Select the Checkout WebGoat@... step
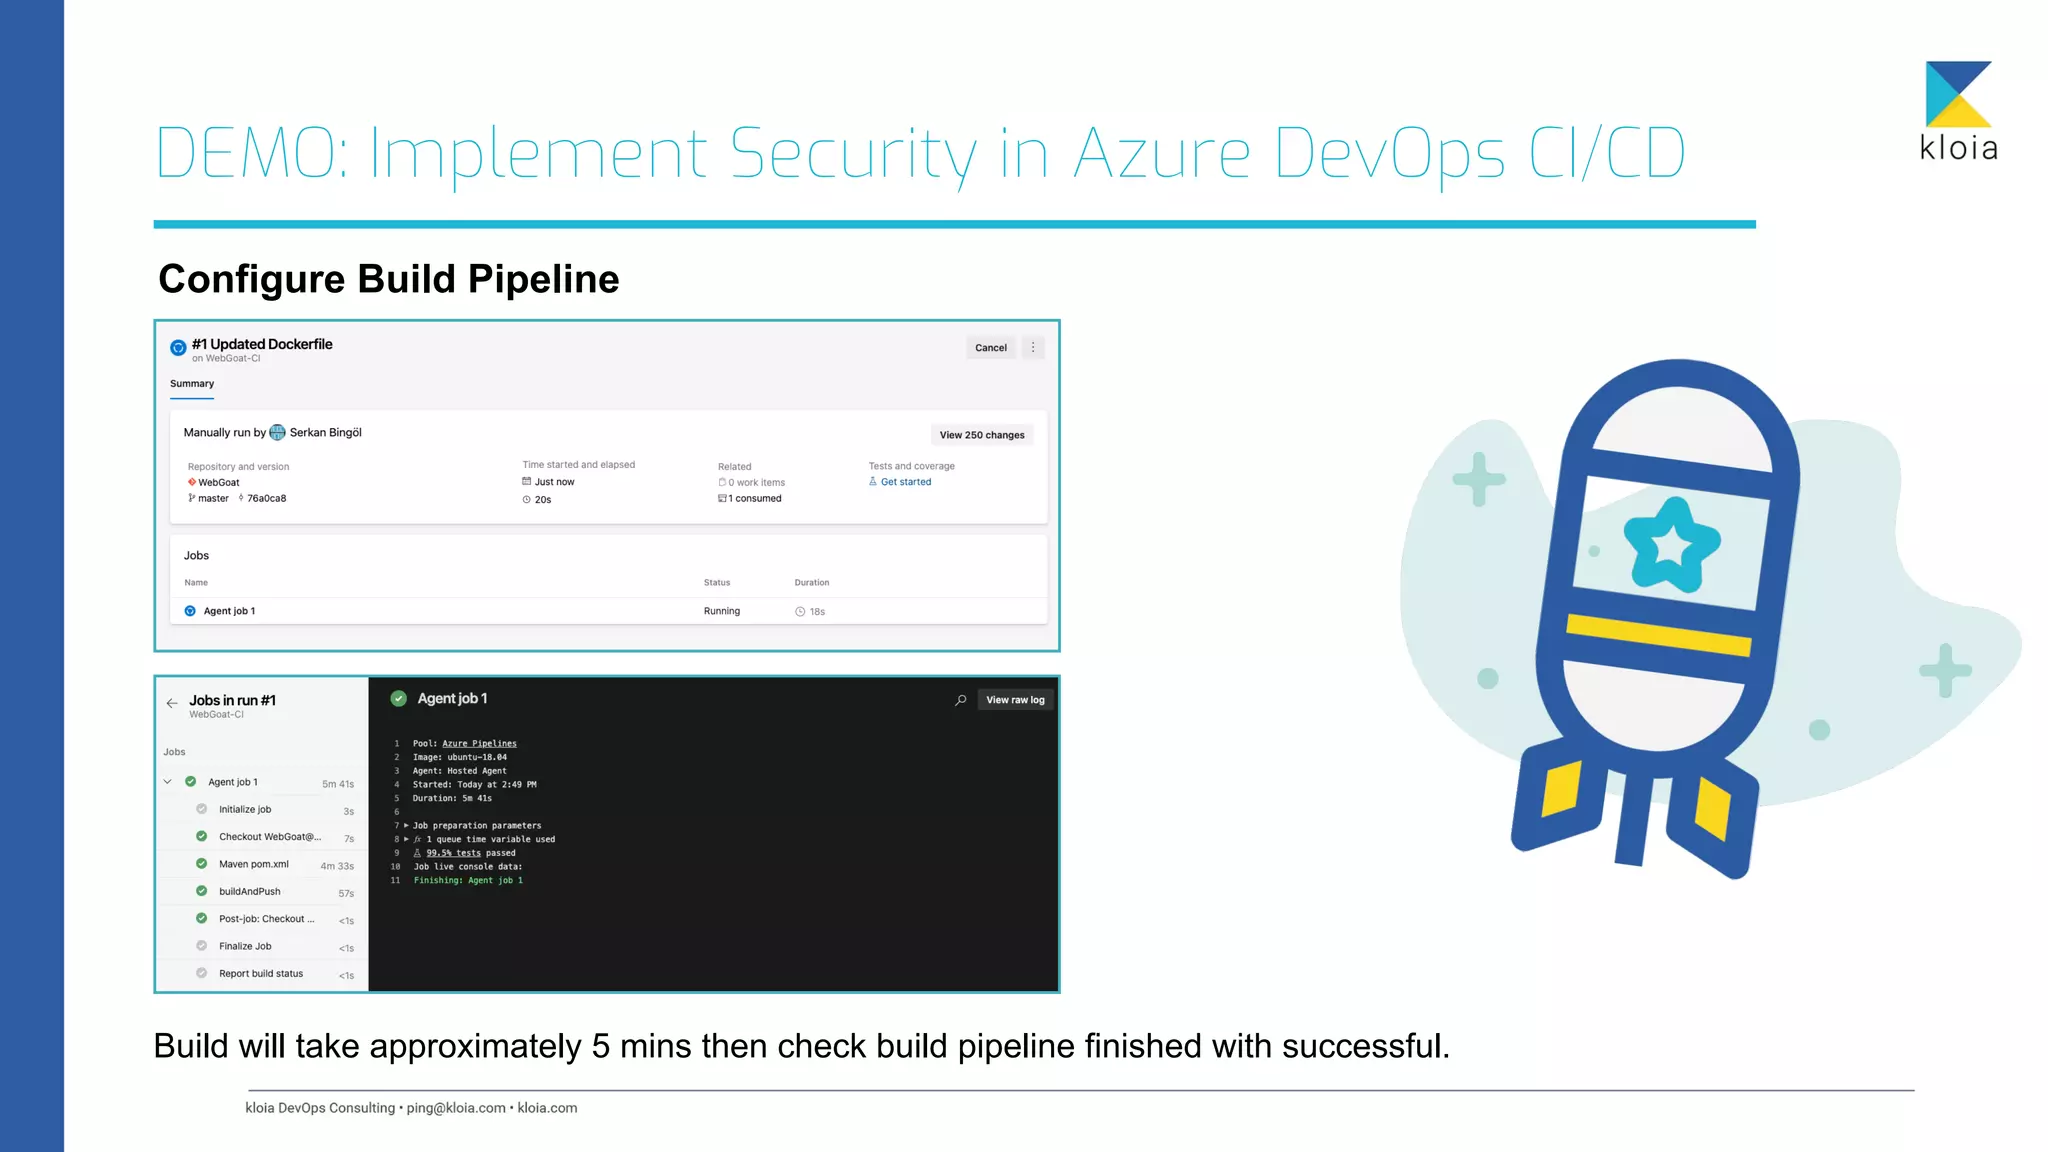 [x=260, y=837]
